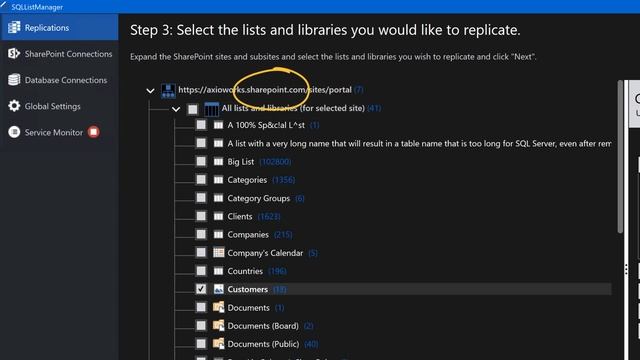The height and width of the screenshot is (360, 640).
Task: Select the list with a very long name
Action: [x=419, y=143]
